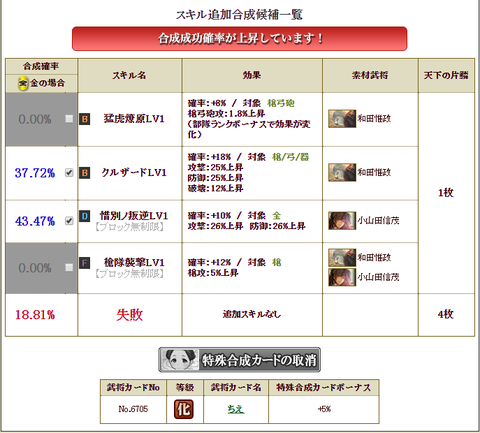Toggle the checkbox in the 槍隊襲撃LV1 row

coord(69,267)
